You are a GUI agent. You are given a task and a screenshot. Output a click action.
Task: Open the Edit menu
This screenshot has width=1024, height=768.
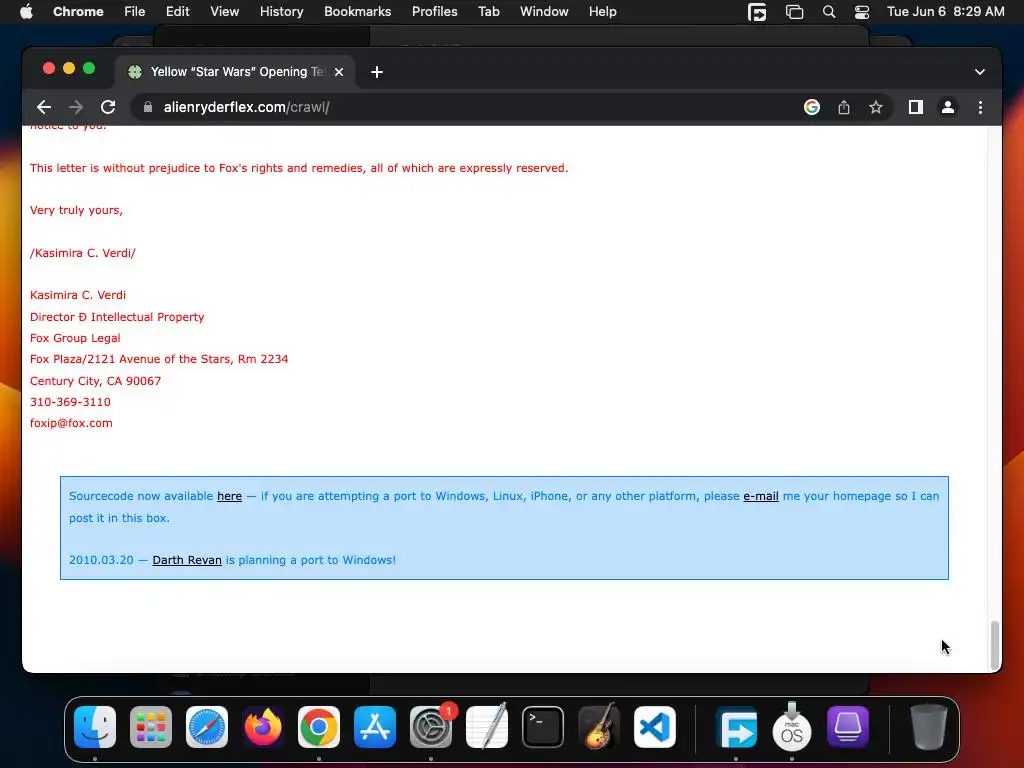(x=177, y=12)
